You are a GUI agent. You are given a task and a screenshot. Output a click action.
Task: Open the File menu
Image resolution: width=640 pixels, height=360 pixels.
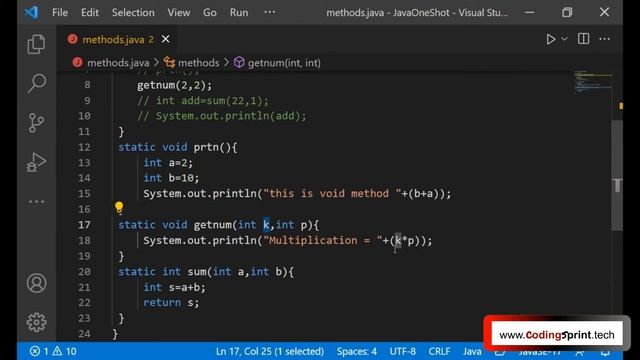60,12
